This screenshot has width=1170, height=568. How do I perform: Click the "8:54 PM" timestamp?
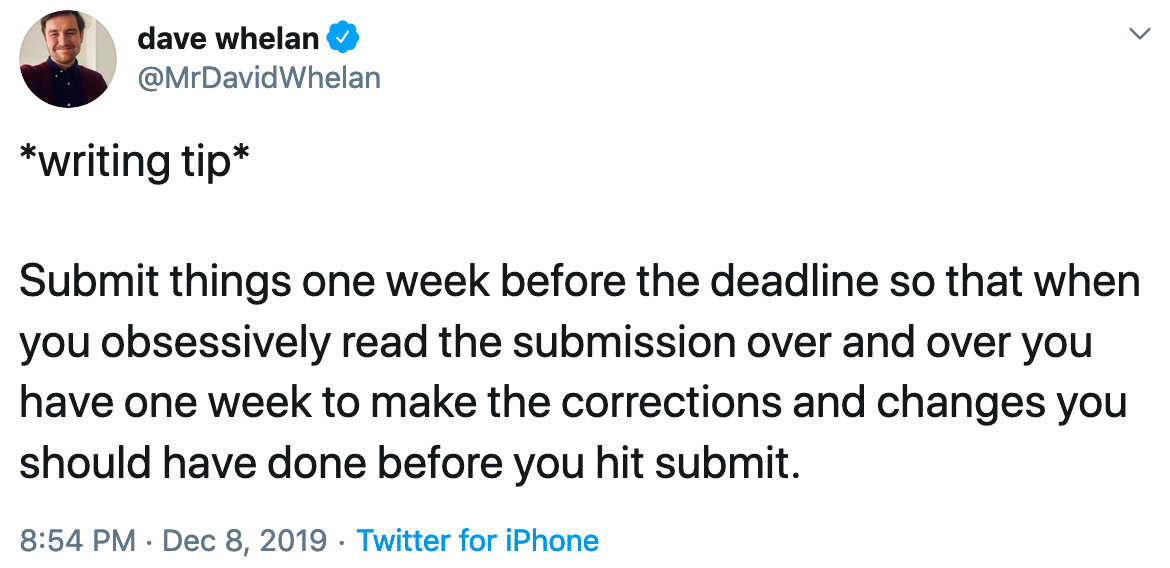[x=77, y=541]
